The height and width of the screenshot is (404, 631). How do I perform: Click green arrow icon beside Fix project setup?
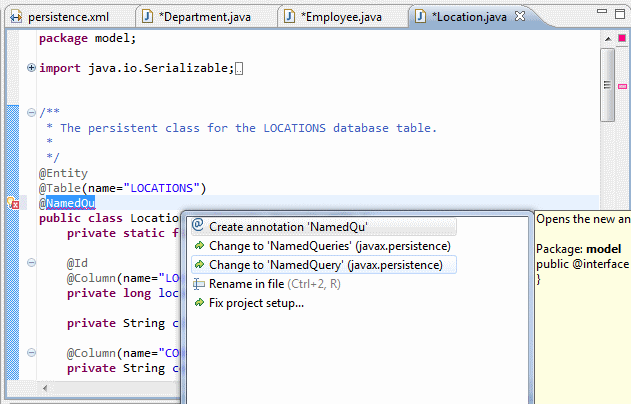[199, 303]
